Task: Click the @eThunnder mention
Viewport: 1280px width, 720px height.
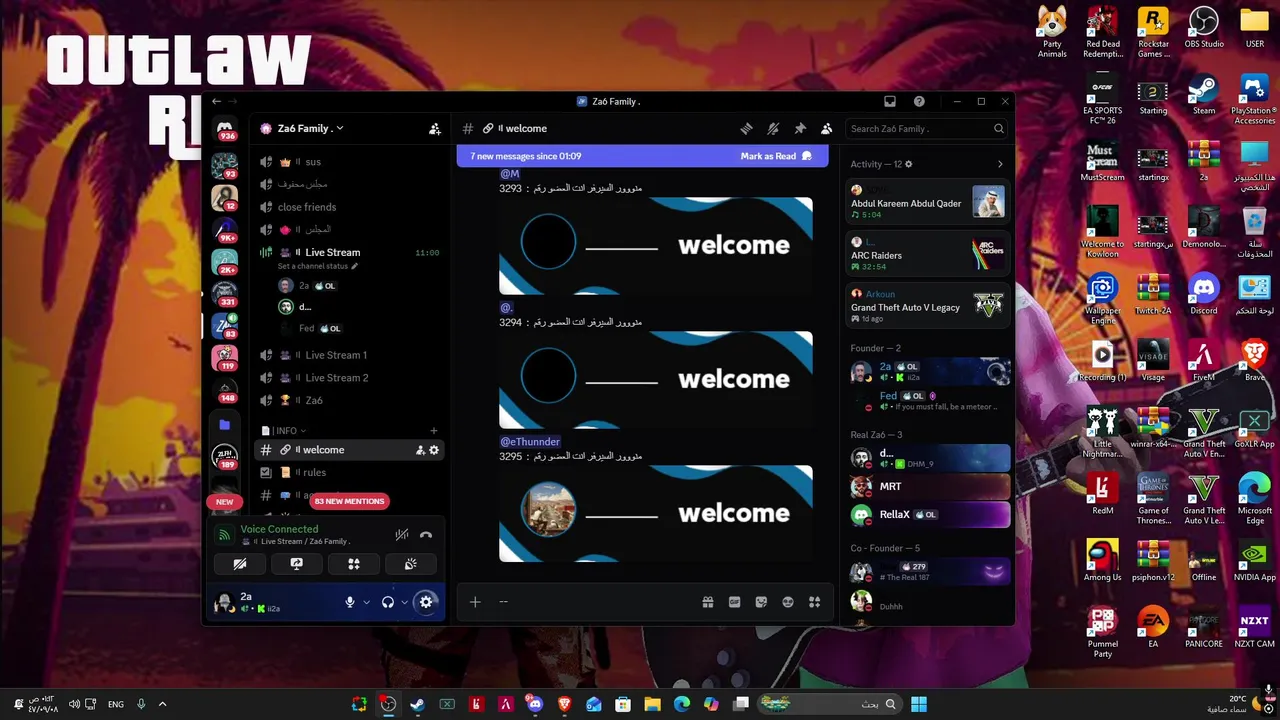Action: point(530,442)
